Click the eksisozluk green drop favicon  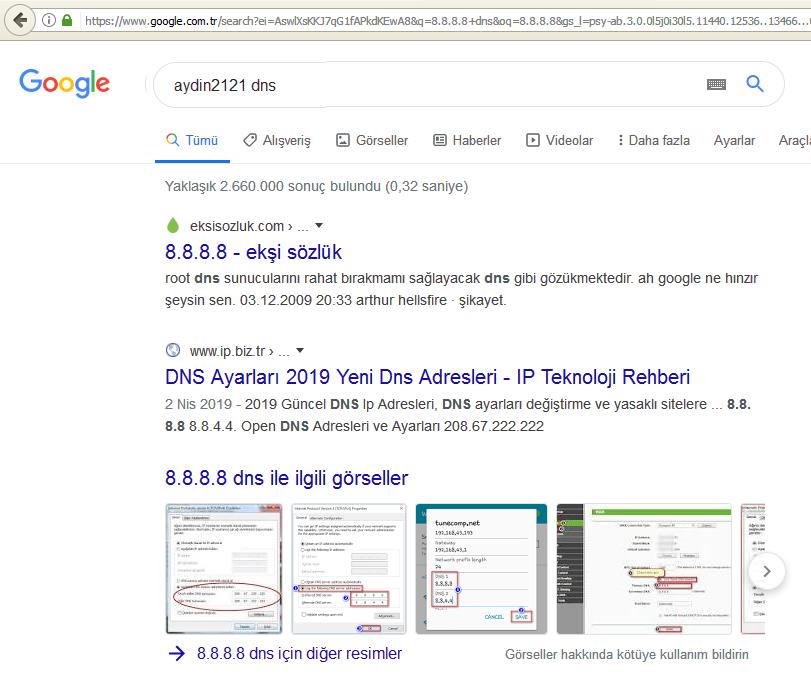173,226
